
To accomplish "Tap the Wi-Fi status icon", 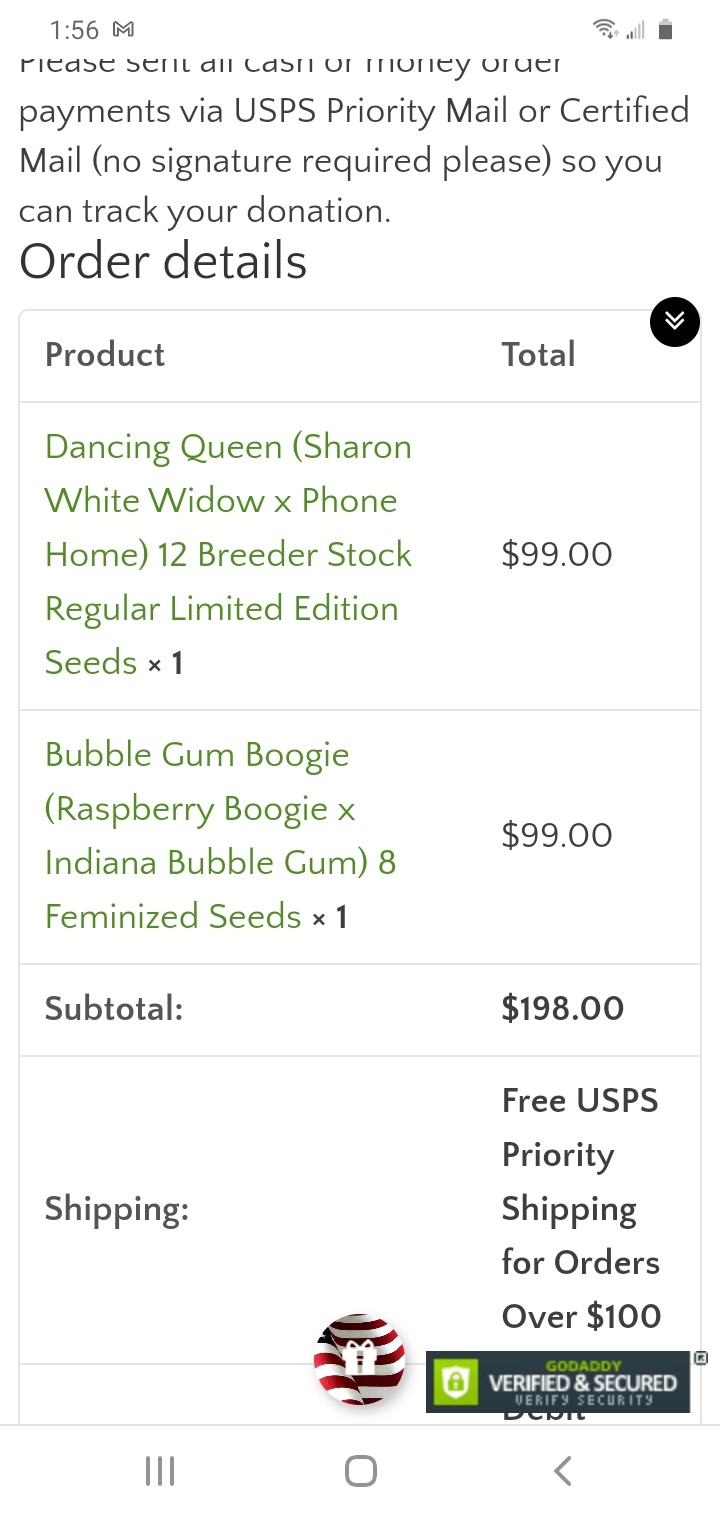I will (x=605, y=29).
